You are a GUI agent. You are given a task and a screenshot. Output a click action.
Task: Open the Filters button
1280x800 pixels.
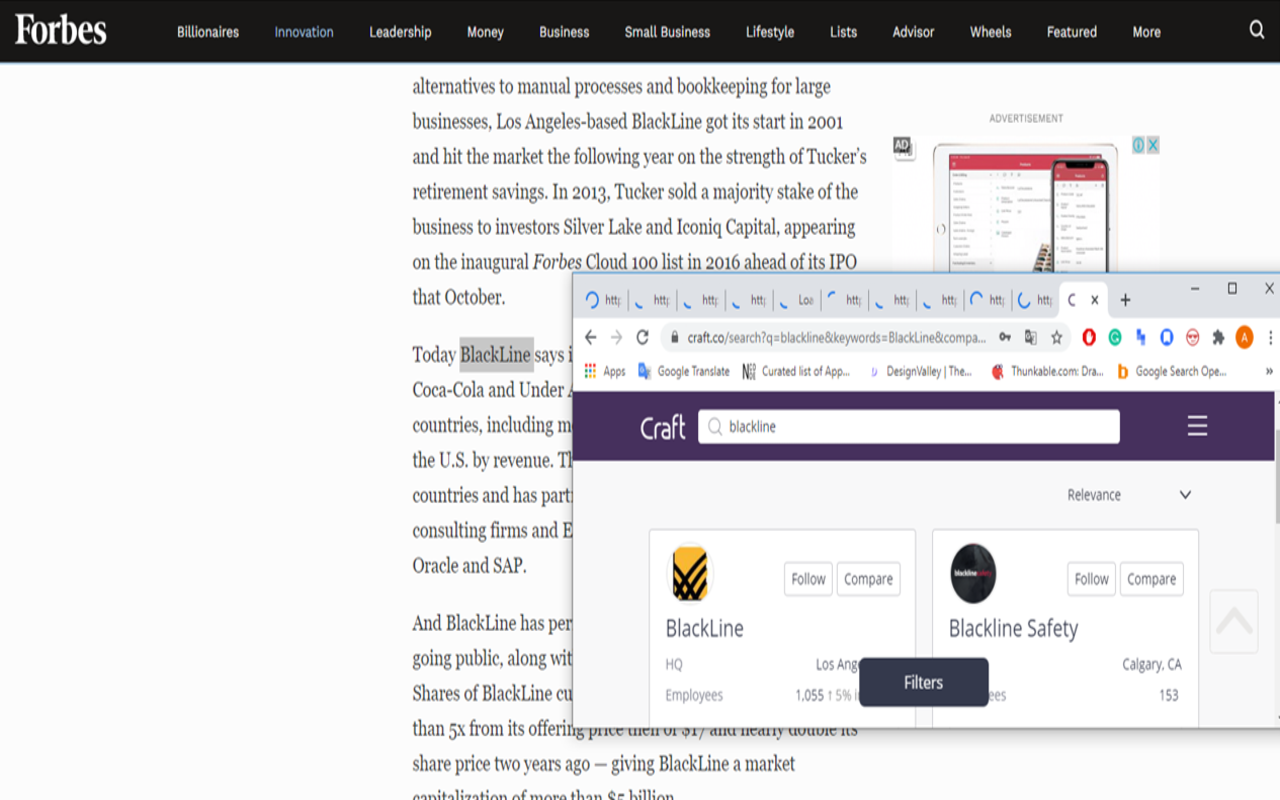pos(923,682)
